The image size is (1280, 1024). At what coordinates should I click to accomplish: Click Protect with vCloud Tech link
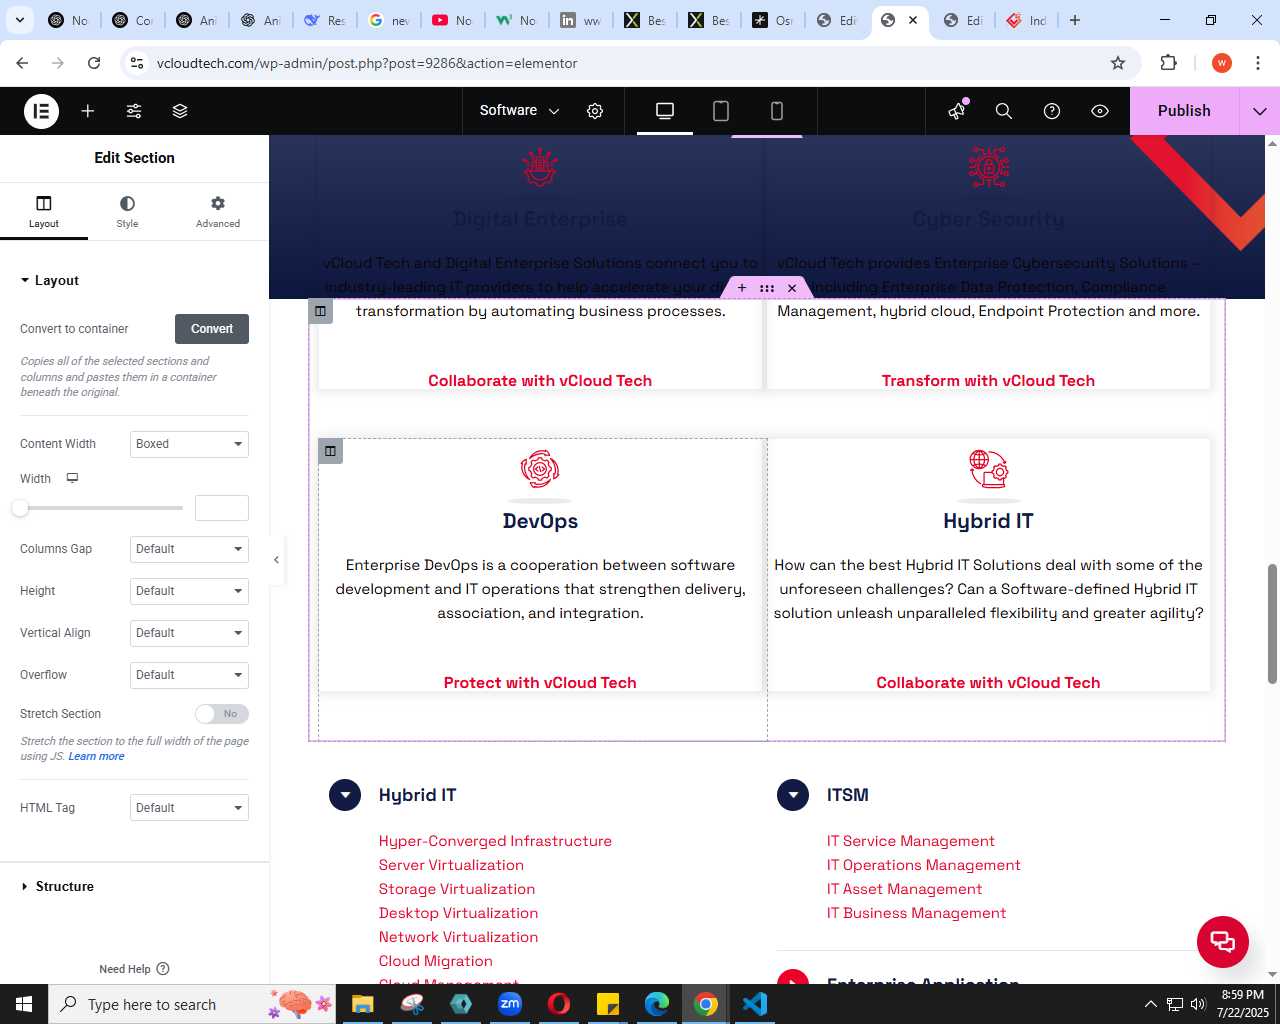coord(540,683)
